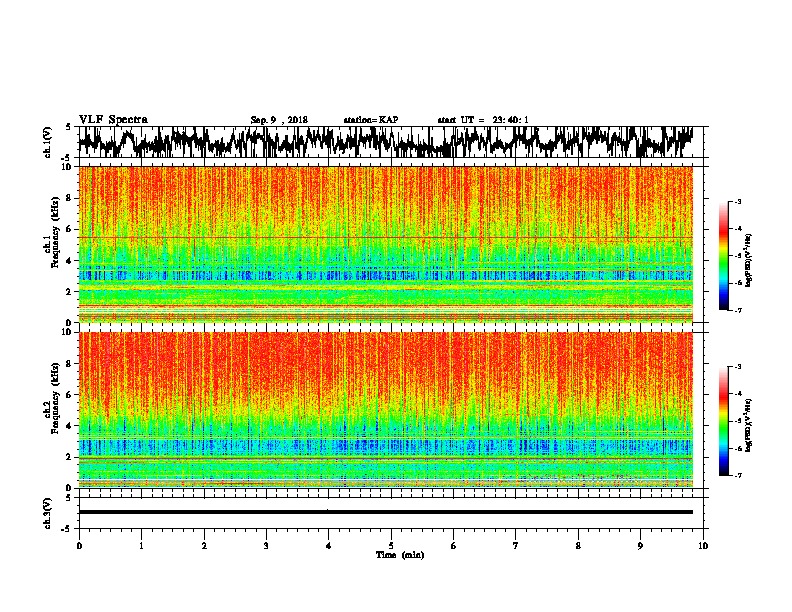Viewport: 792px width, 612px height.
Task: Click the "7" tick on the time axis
Action: pyautogui.click(x=516, y=546)
